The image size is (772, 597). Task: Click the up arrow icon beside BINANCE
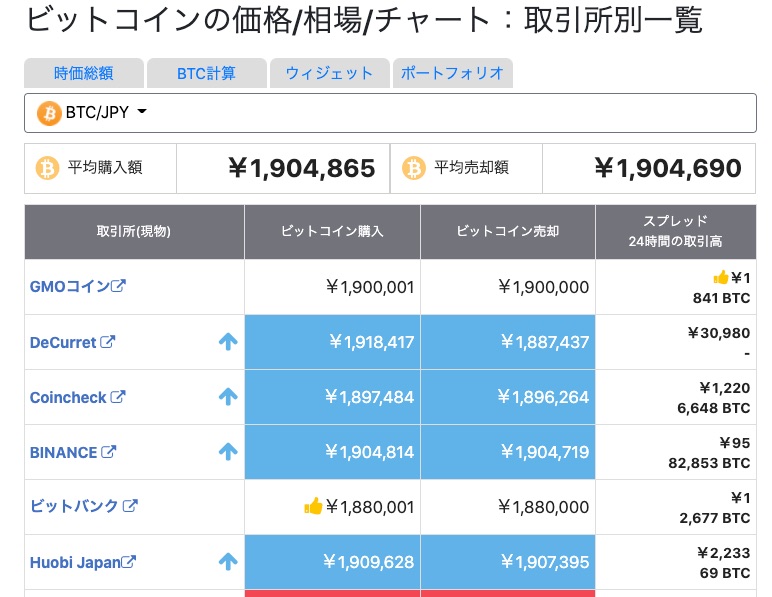(x=228, y=452)
